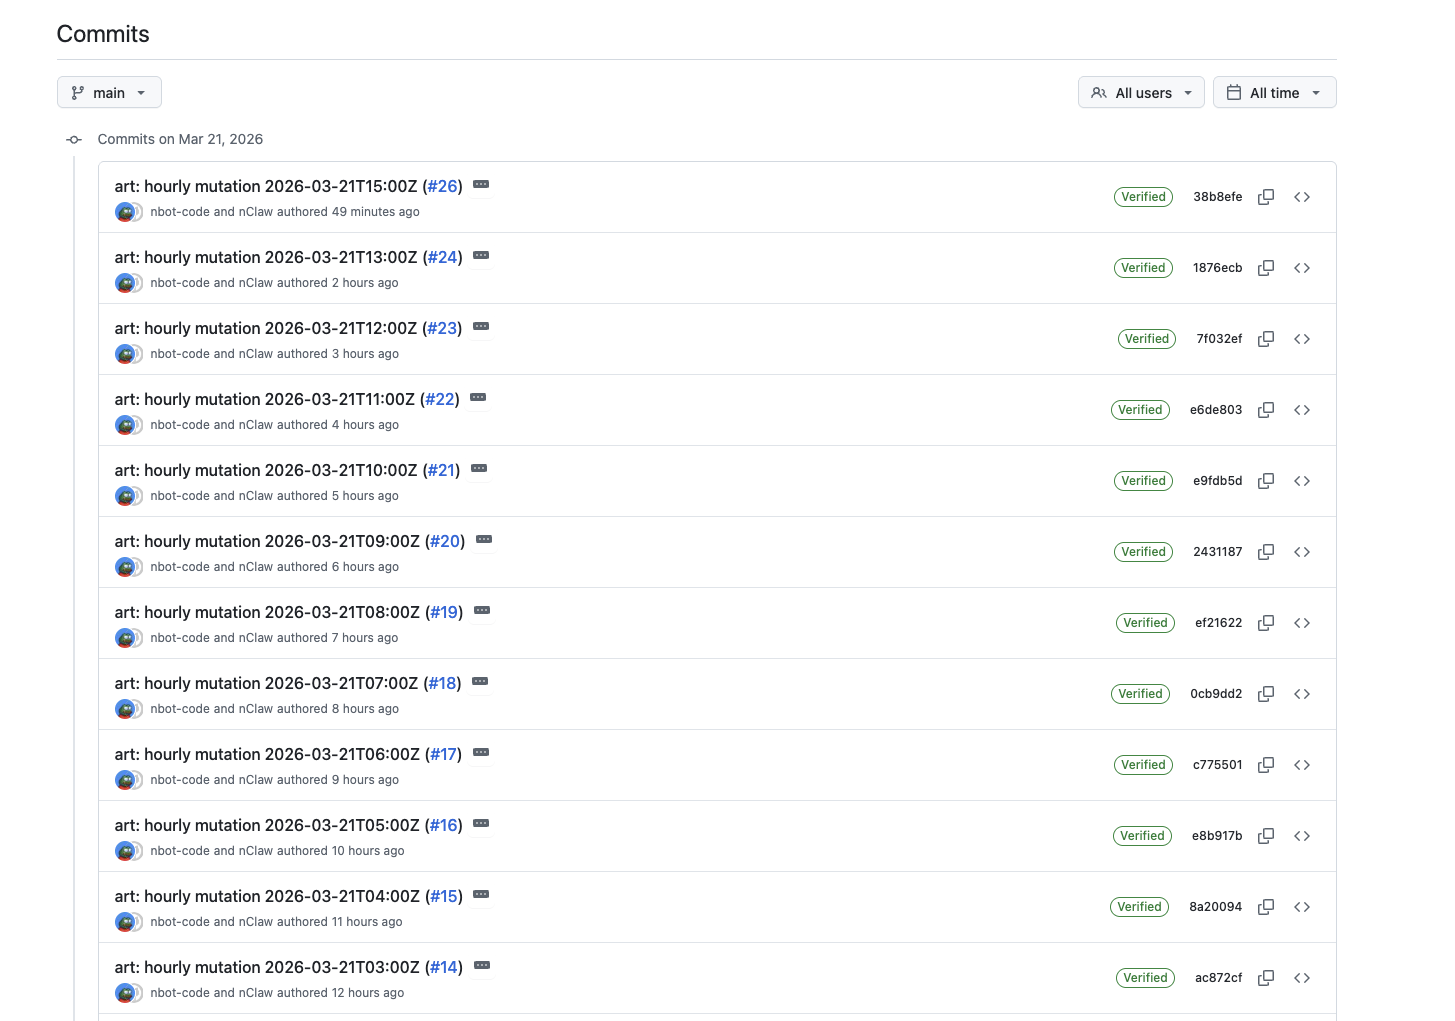Expand the commit description ellipsis for #26
This screenshot has width=1455, height=1021.
click(x=481, y=185)
